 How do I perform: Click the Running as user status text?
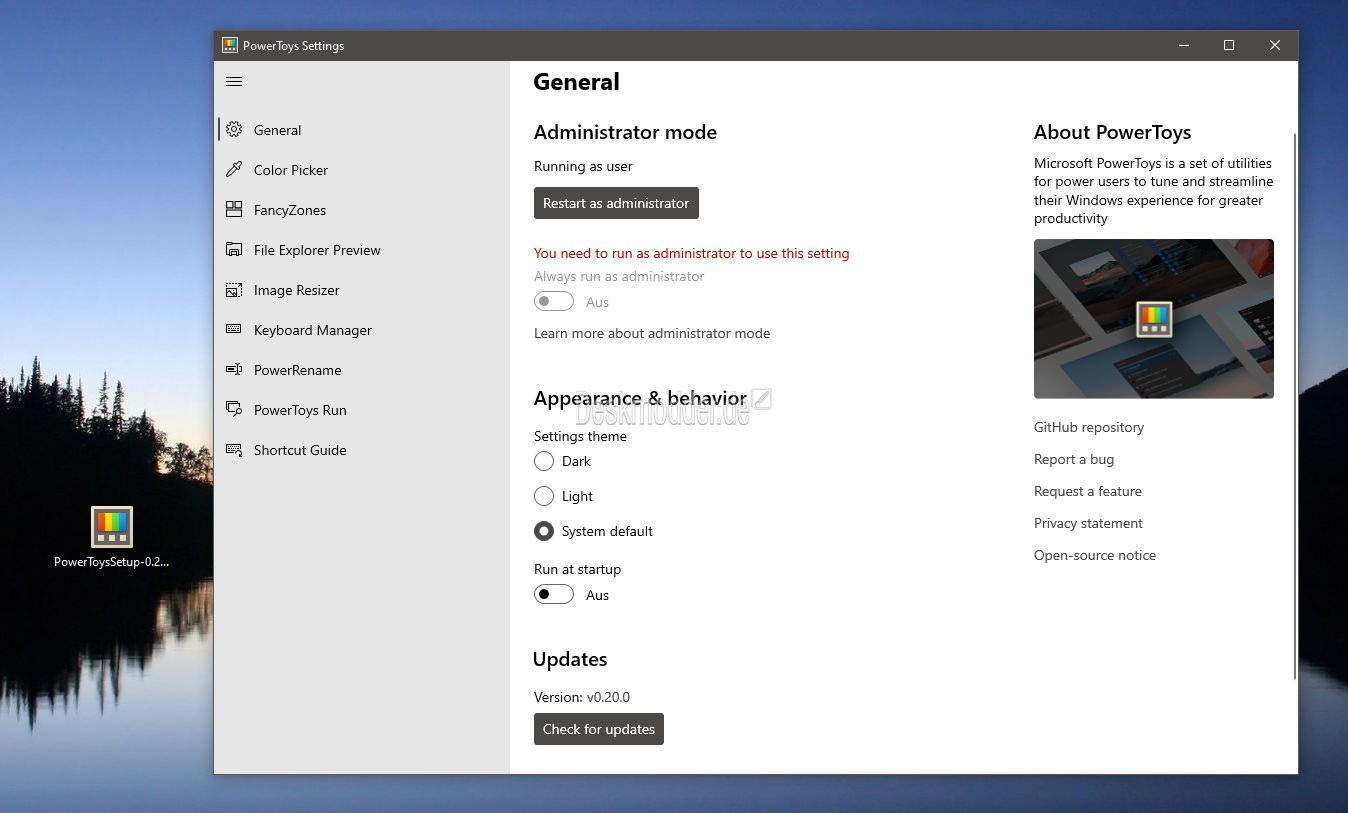583,166
